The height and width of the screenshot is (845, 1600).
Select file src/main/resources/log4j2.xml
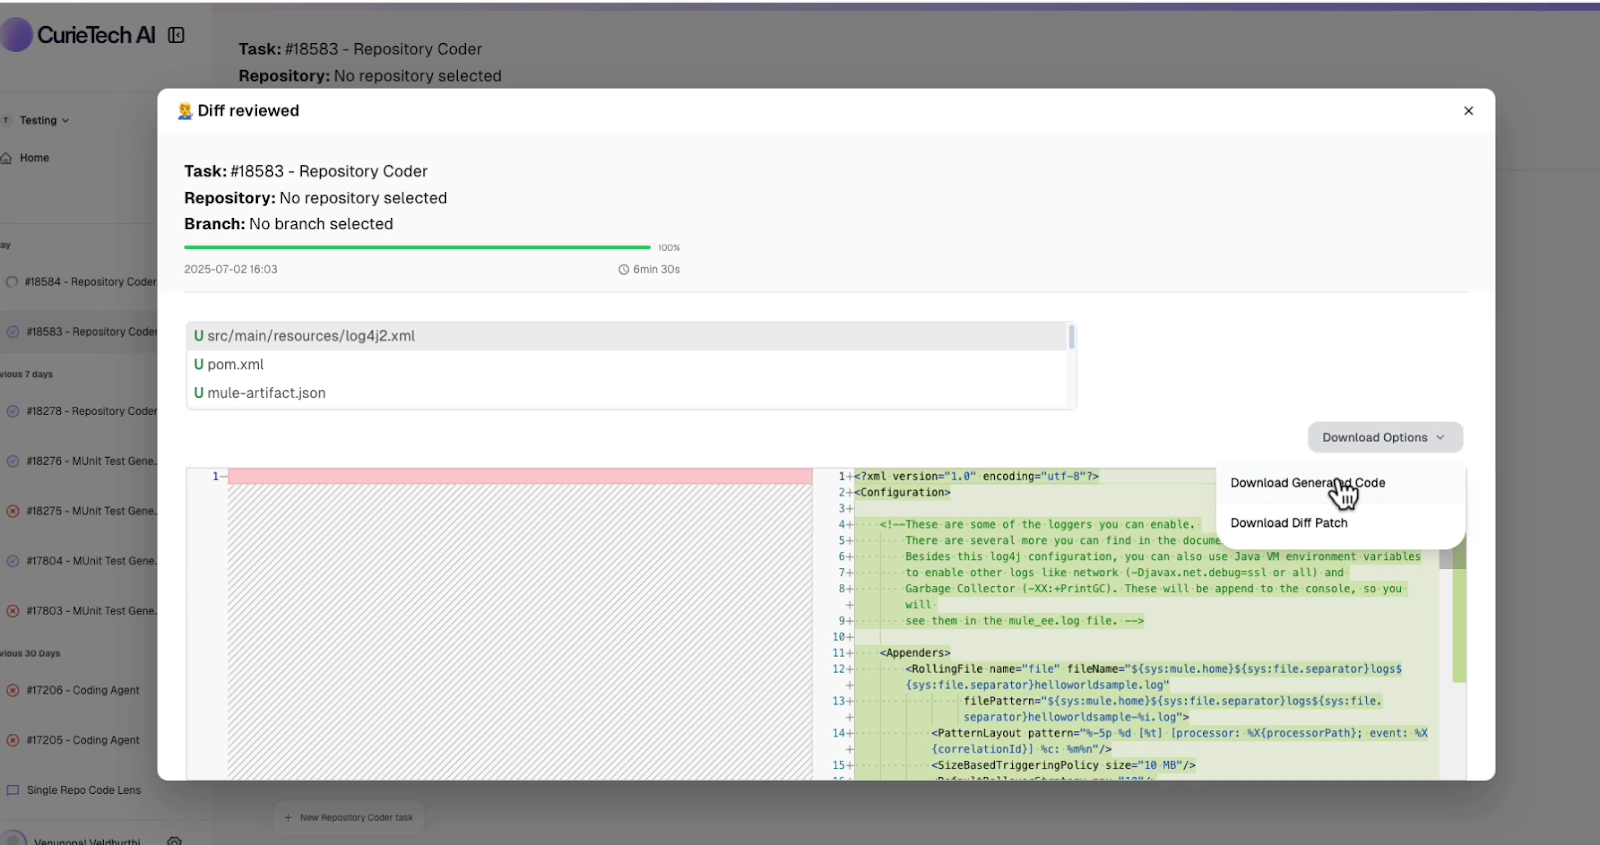pyautogui.click(x=627, y=336)
